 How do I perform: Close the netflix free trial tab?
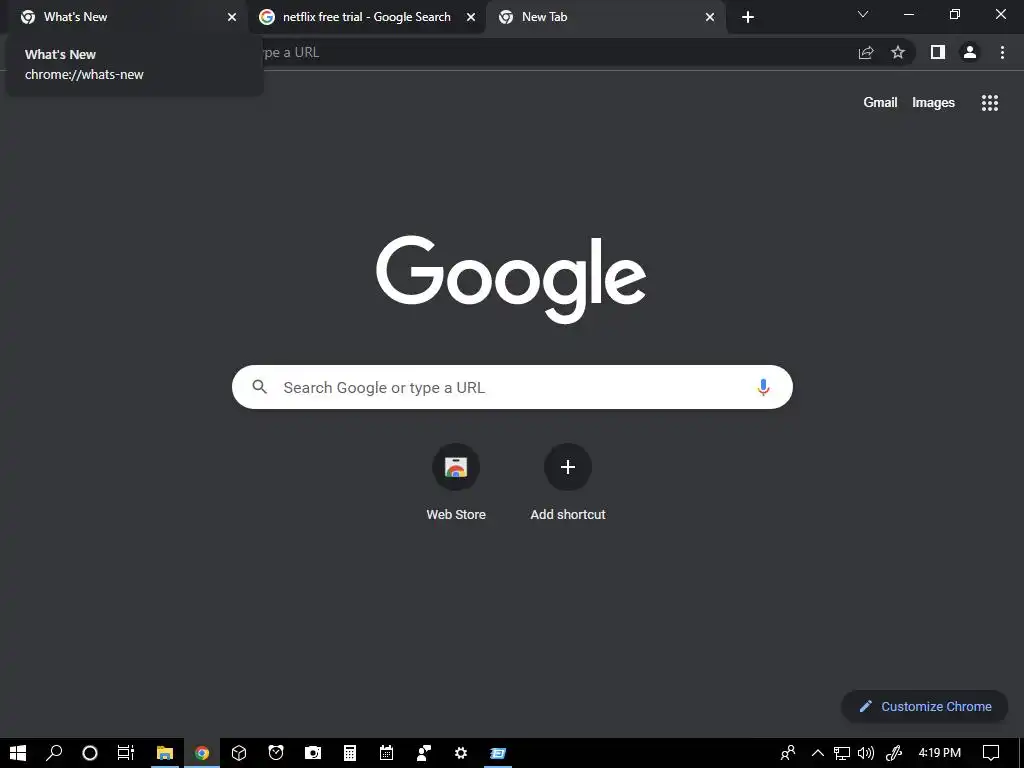pyautogui.click(x=471, y=17)
